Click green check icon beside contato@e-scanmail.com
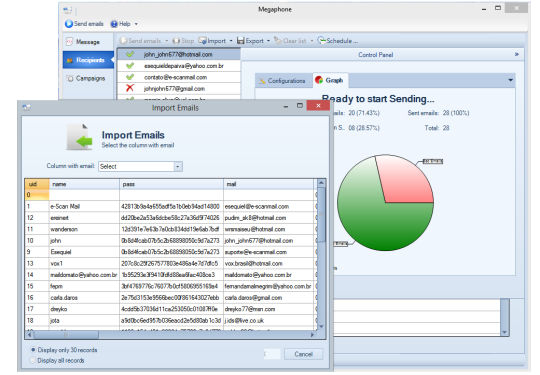The height and width of the screenshot is (375, 540). click(130, 77)
